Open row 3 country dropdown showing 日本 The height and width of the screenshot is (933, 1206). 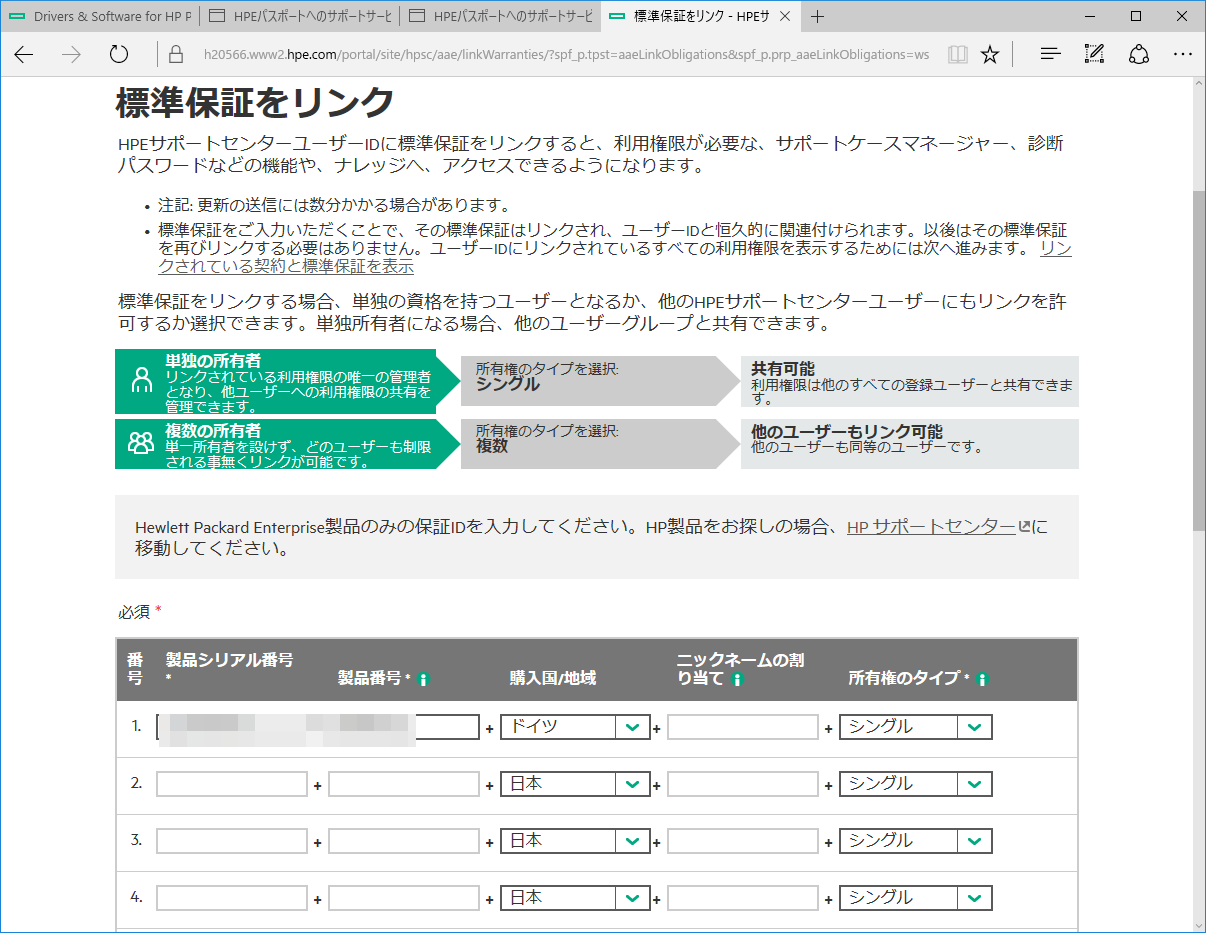coord(575,841)
